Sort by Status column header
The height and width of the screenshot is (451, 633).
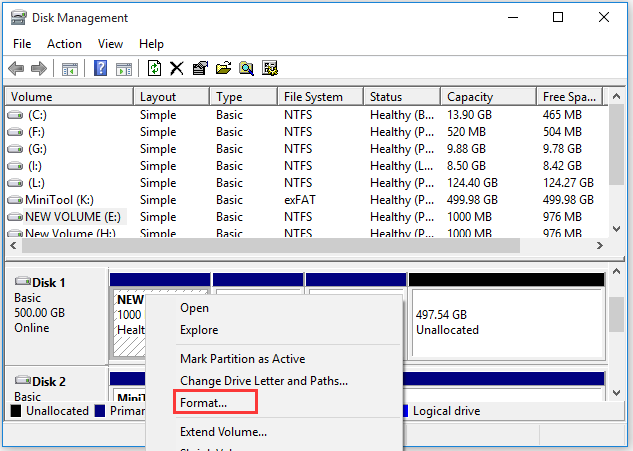(402, 97)
